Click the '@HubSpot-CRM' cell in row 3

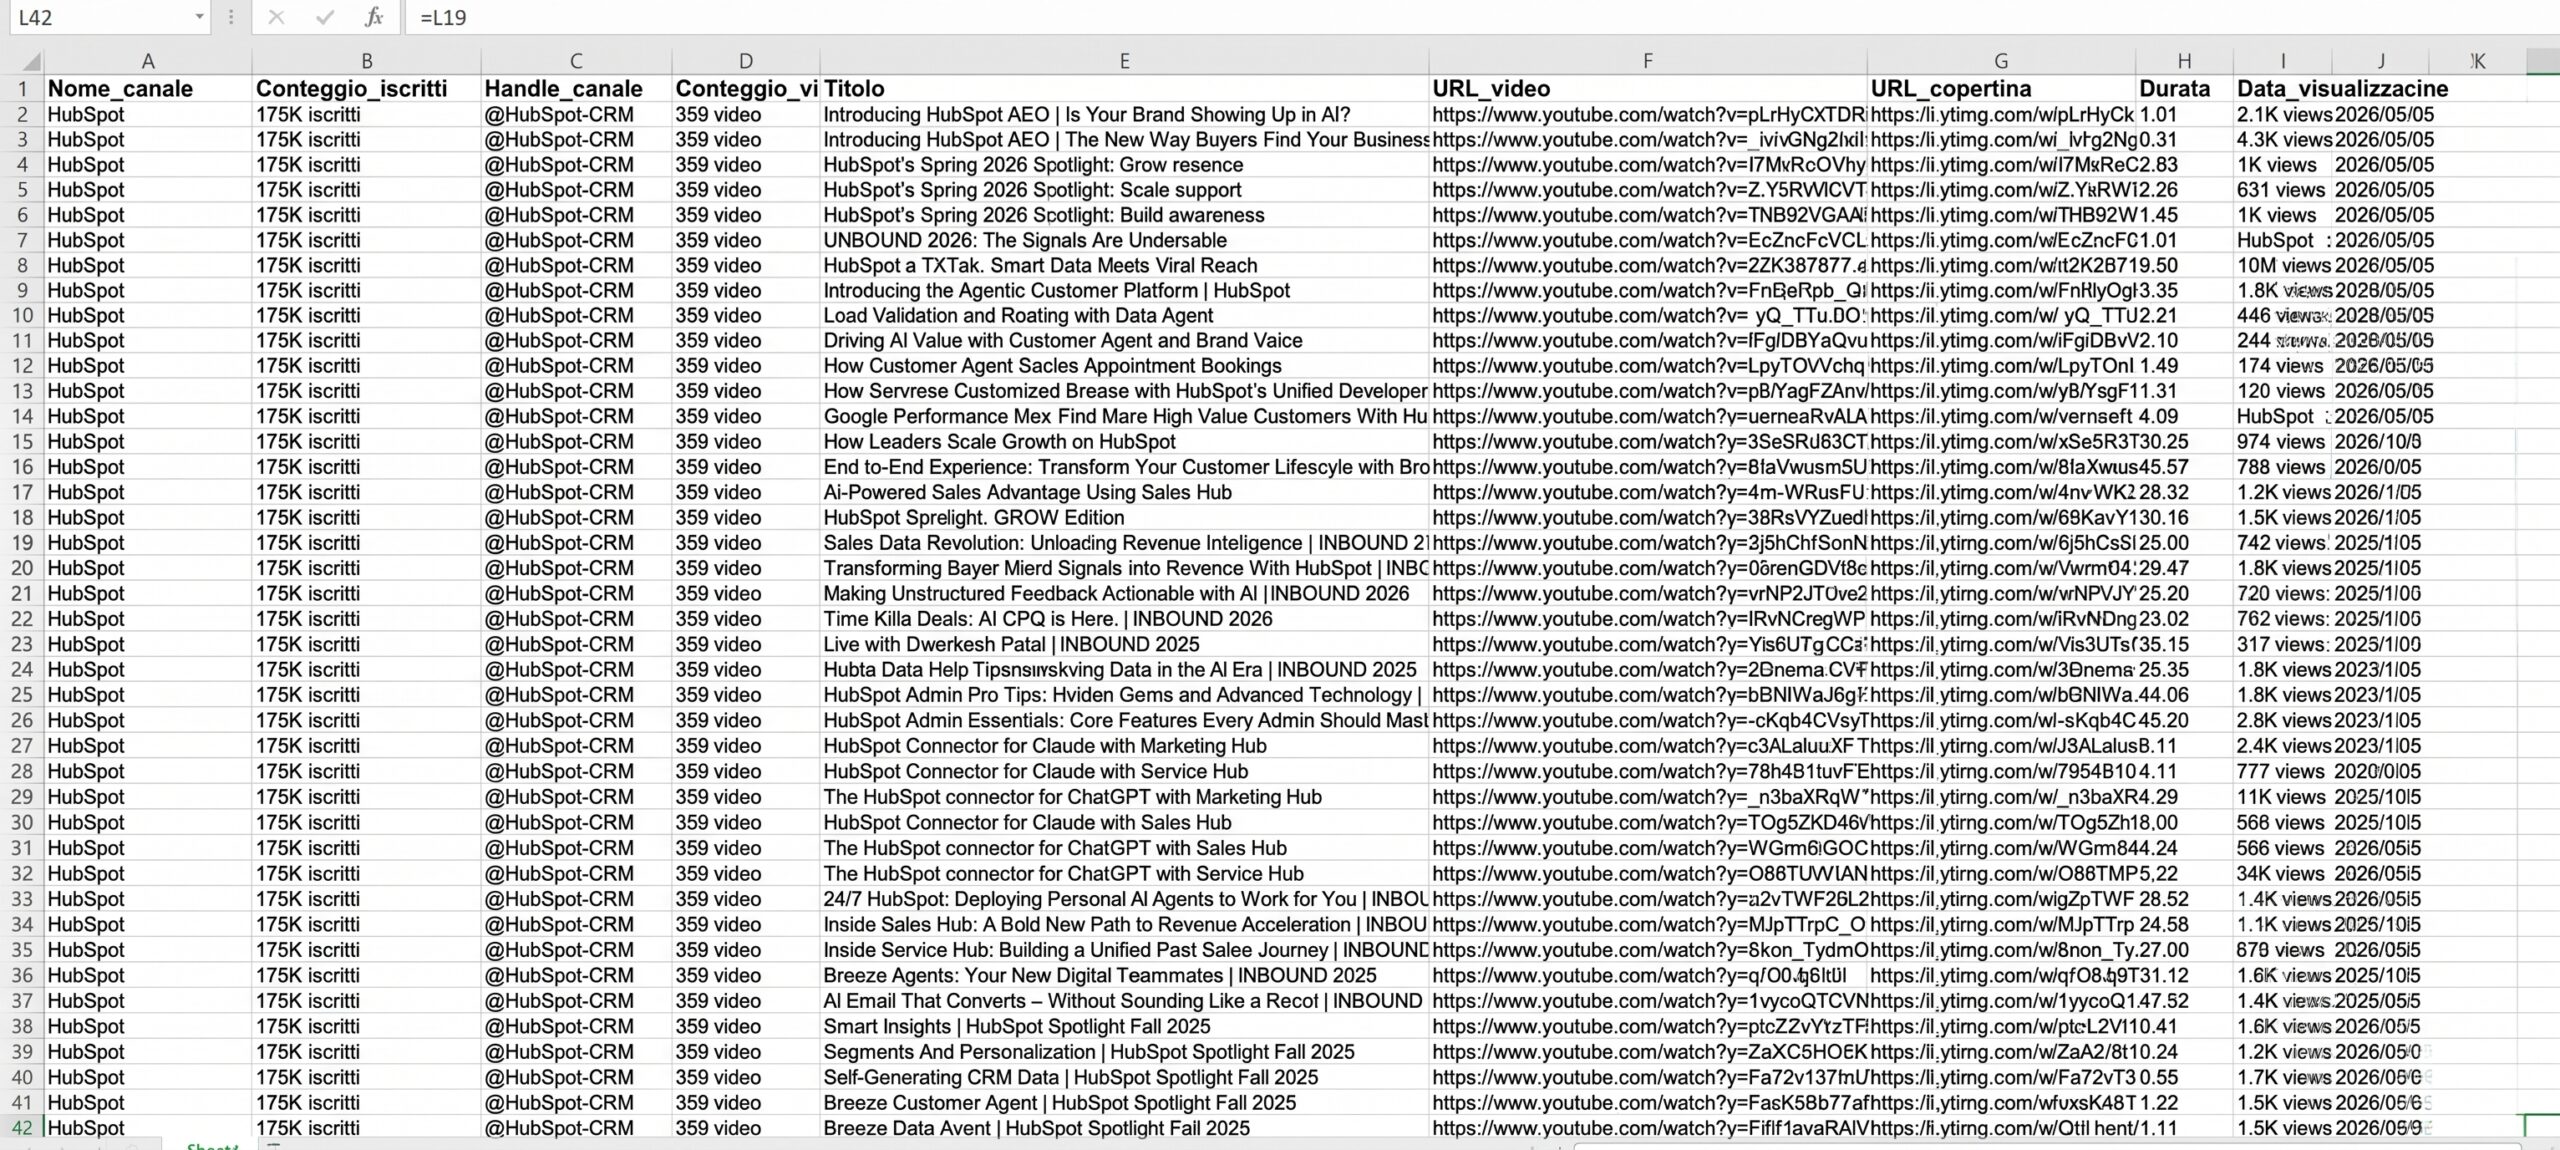[576, 140]
